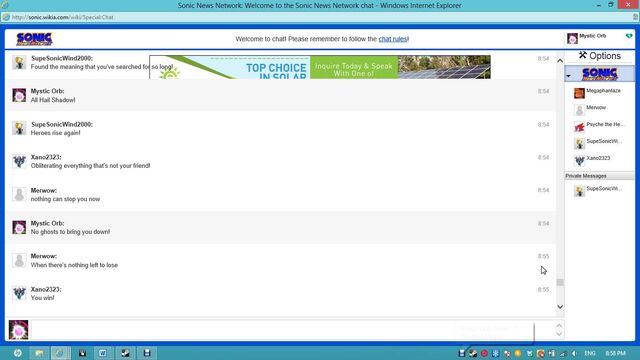Viewport: 640px width, 360px height.
Task: Click the HP start icon in taskbar
Action: (18, 353)
